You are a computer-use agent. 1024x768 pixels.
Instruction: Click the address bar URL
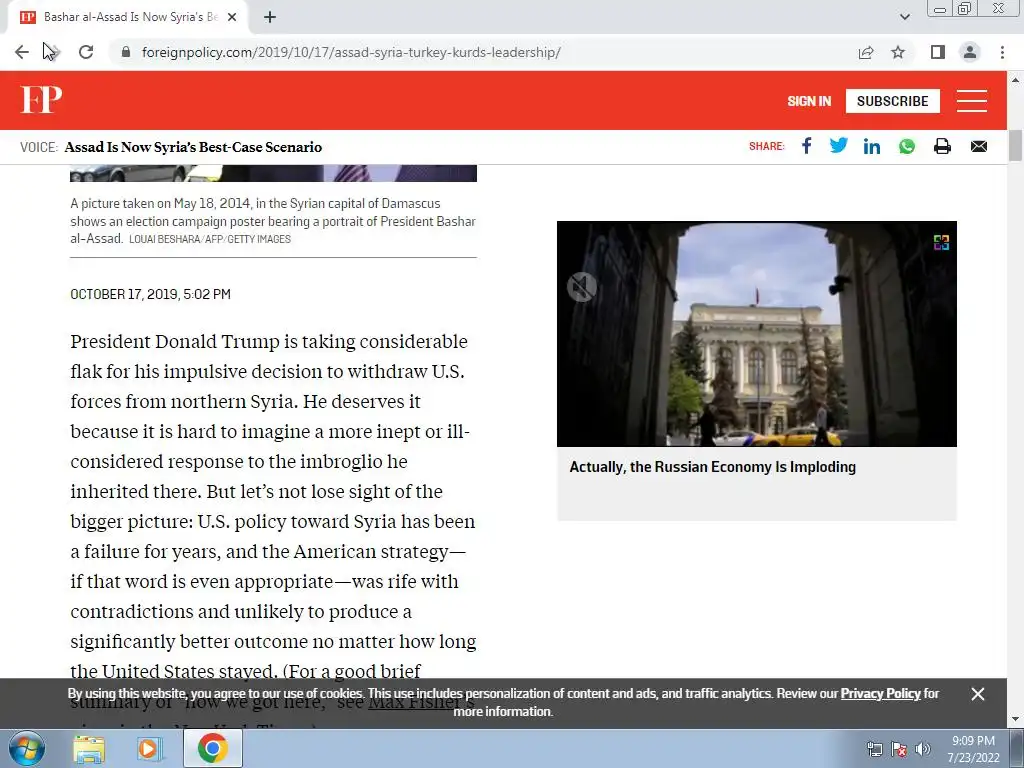(x=351, y=52)
